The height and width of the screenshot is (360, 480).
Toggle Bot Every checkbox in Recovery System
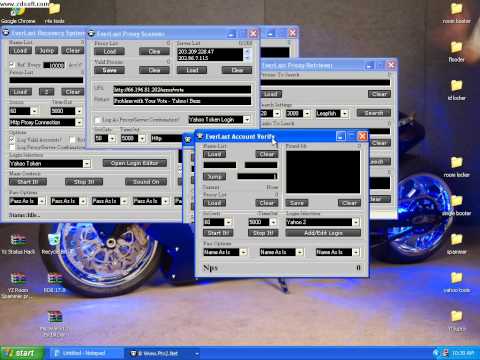[12, 64]
